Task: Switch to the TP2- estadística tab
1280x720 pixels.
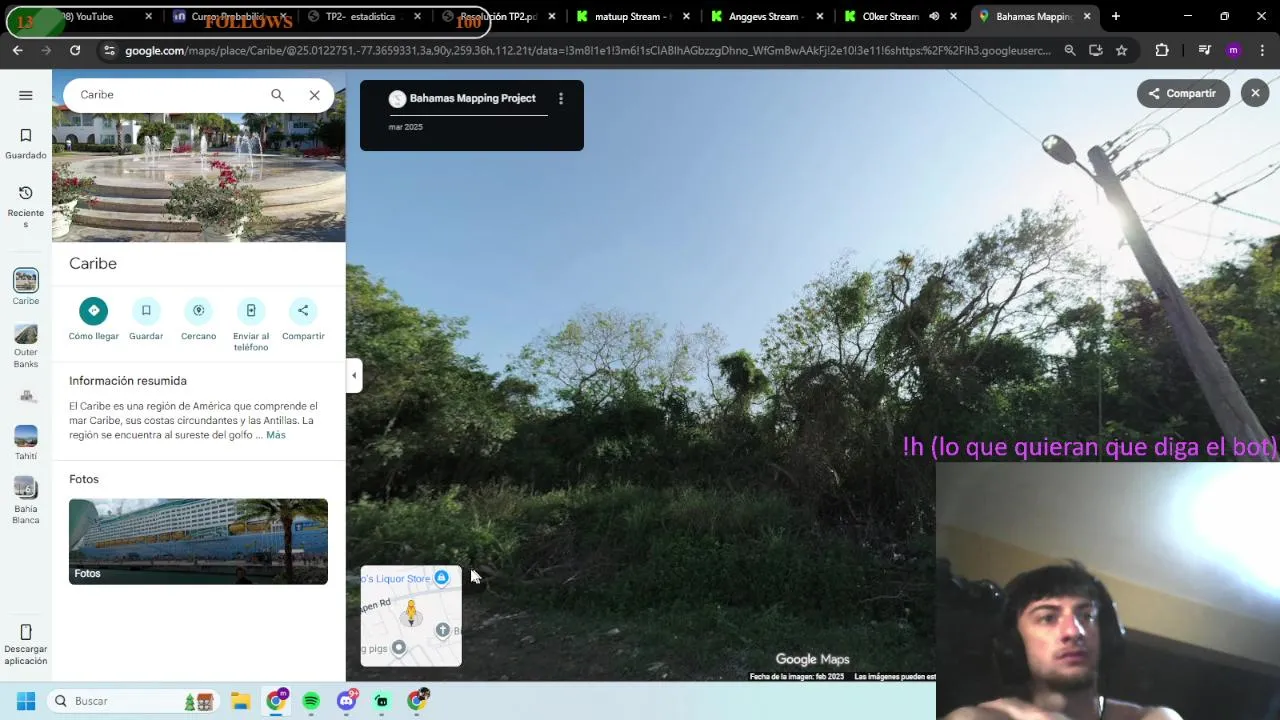Action: tap(365, 16)
